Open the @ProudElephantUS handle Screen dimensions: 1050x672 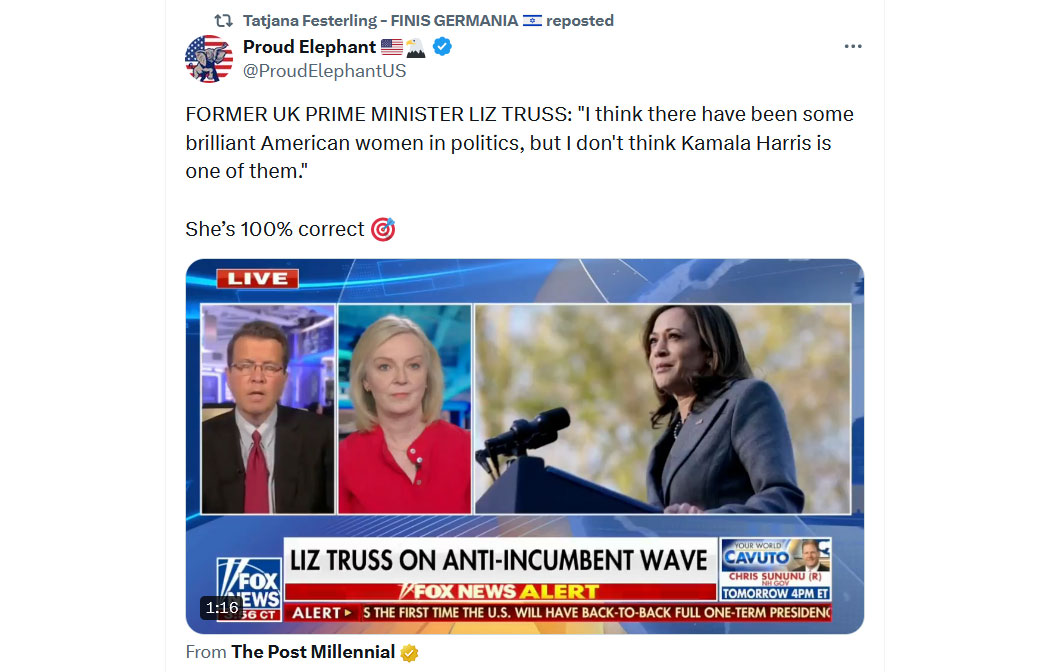tap(324, 71)
